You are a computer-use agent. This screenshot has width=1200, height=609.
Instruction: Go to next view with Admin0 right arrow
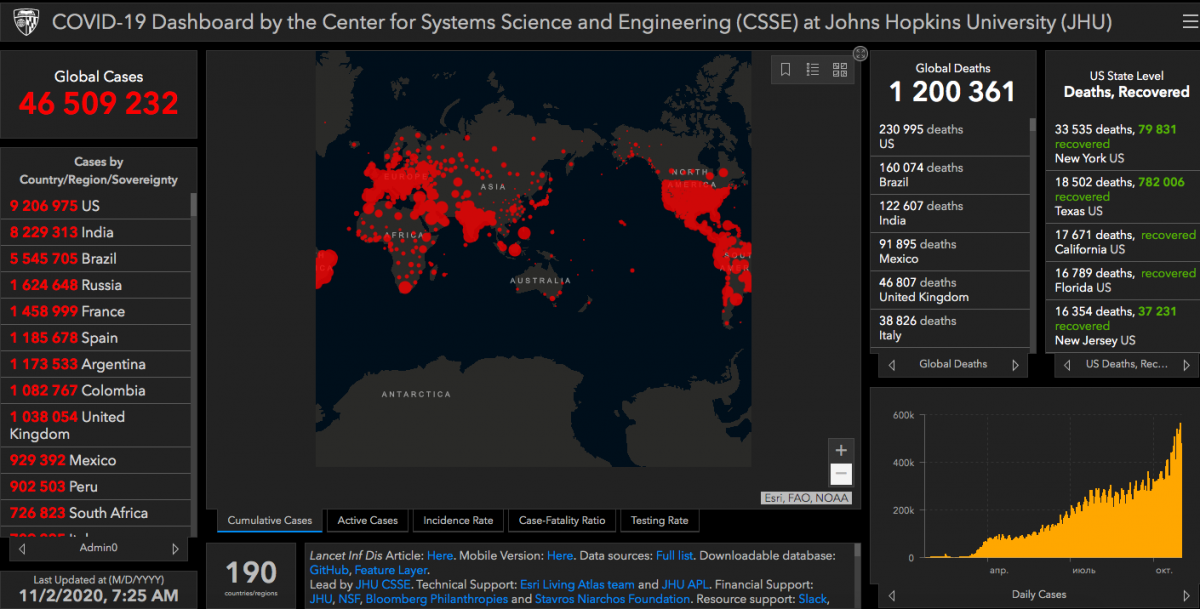pos(176,549)
